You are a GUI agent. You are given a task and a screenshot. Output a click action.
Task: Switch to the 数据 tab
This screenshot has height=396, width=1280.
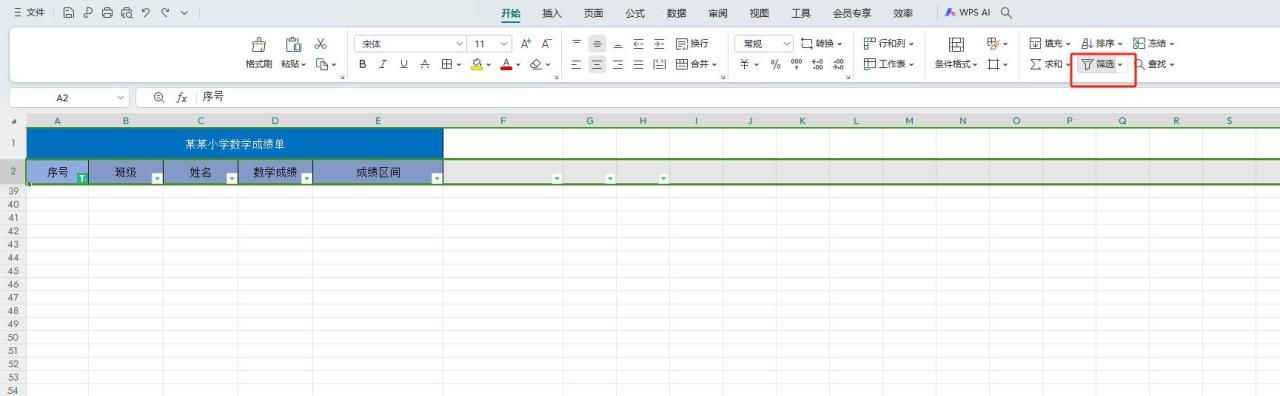click(676, 13)
